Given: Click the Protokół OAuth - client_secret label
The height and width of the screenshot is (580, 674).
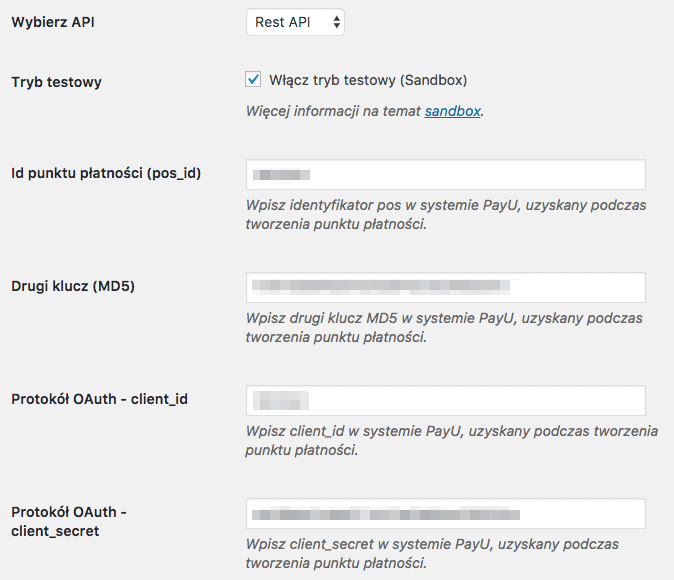Looking at the screenshot, I should (x=69, y=522).
